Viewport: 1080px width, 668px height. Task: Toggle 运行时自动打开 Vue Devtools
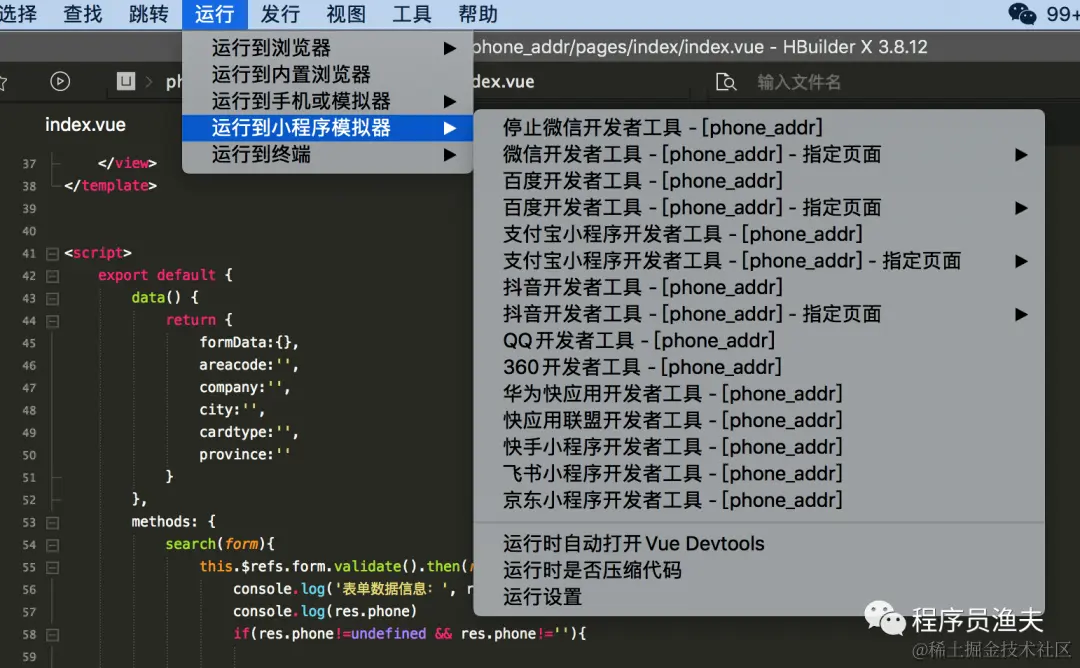759,543
